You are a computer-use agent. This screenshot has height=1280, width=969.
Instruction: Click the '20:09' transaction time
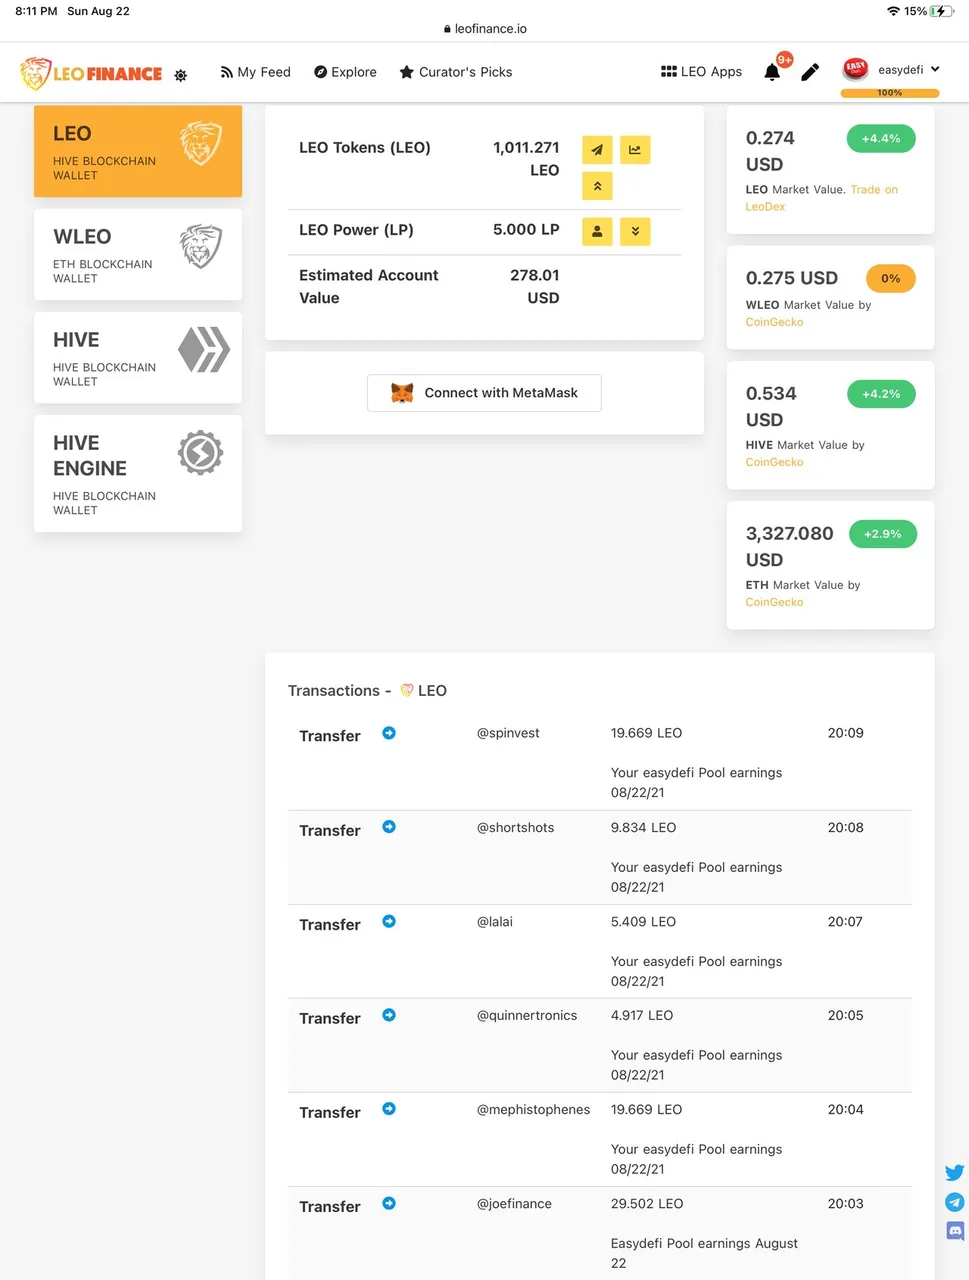pos(845,733)
